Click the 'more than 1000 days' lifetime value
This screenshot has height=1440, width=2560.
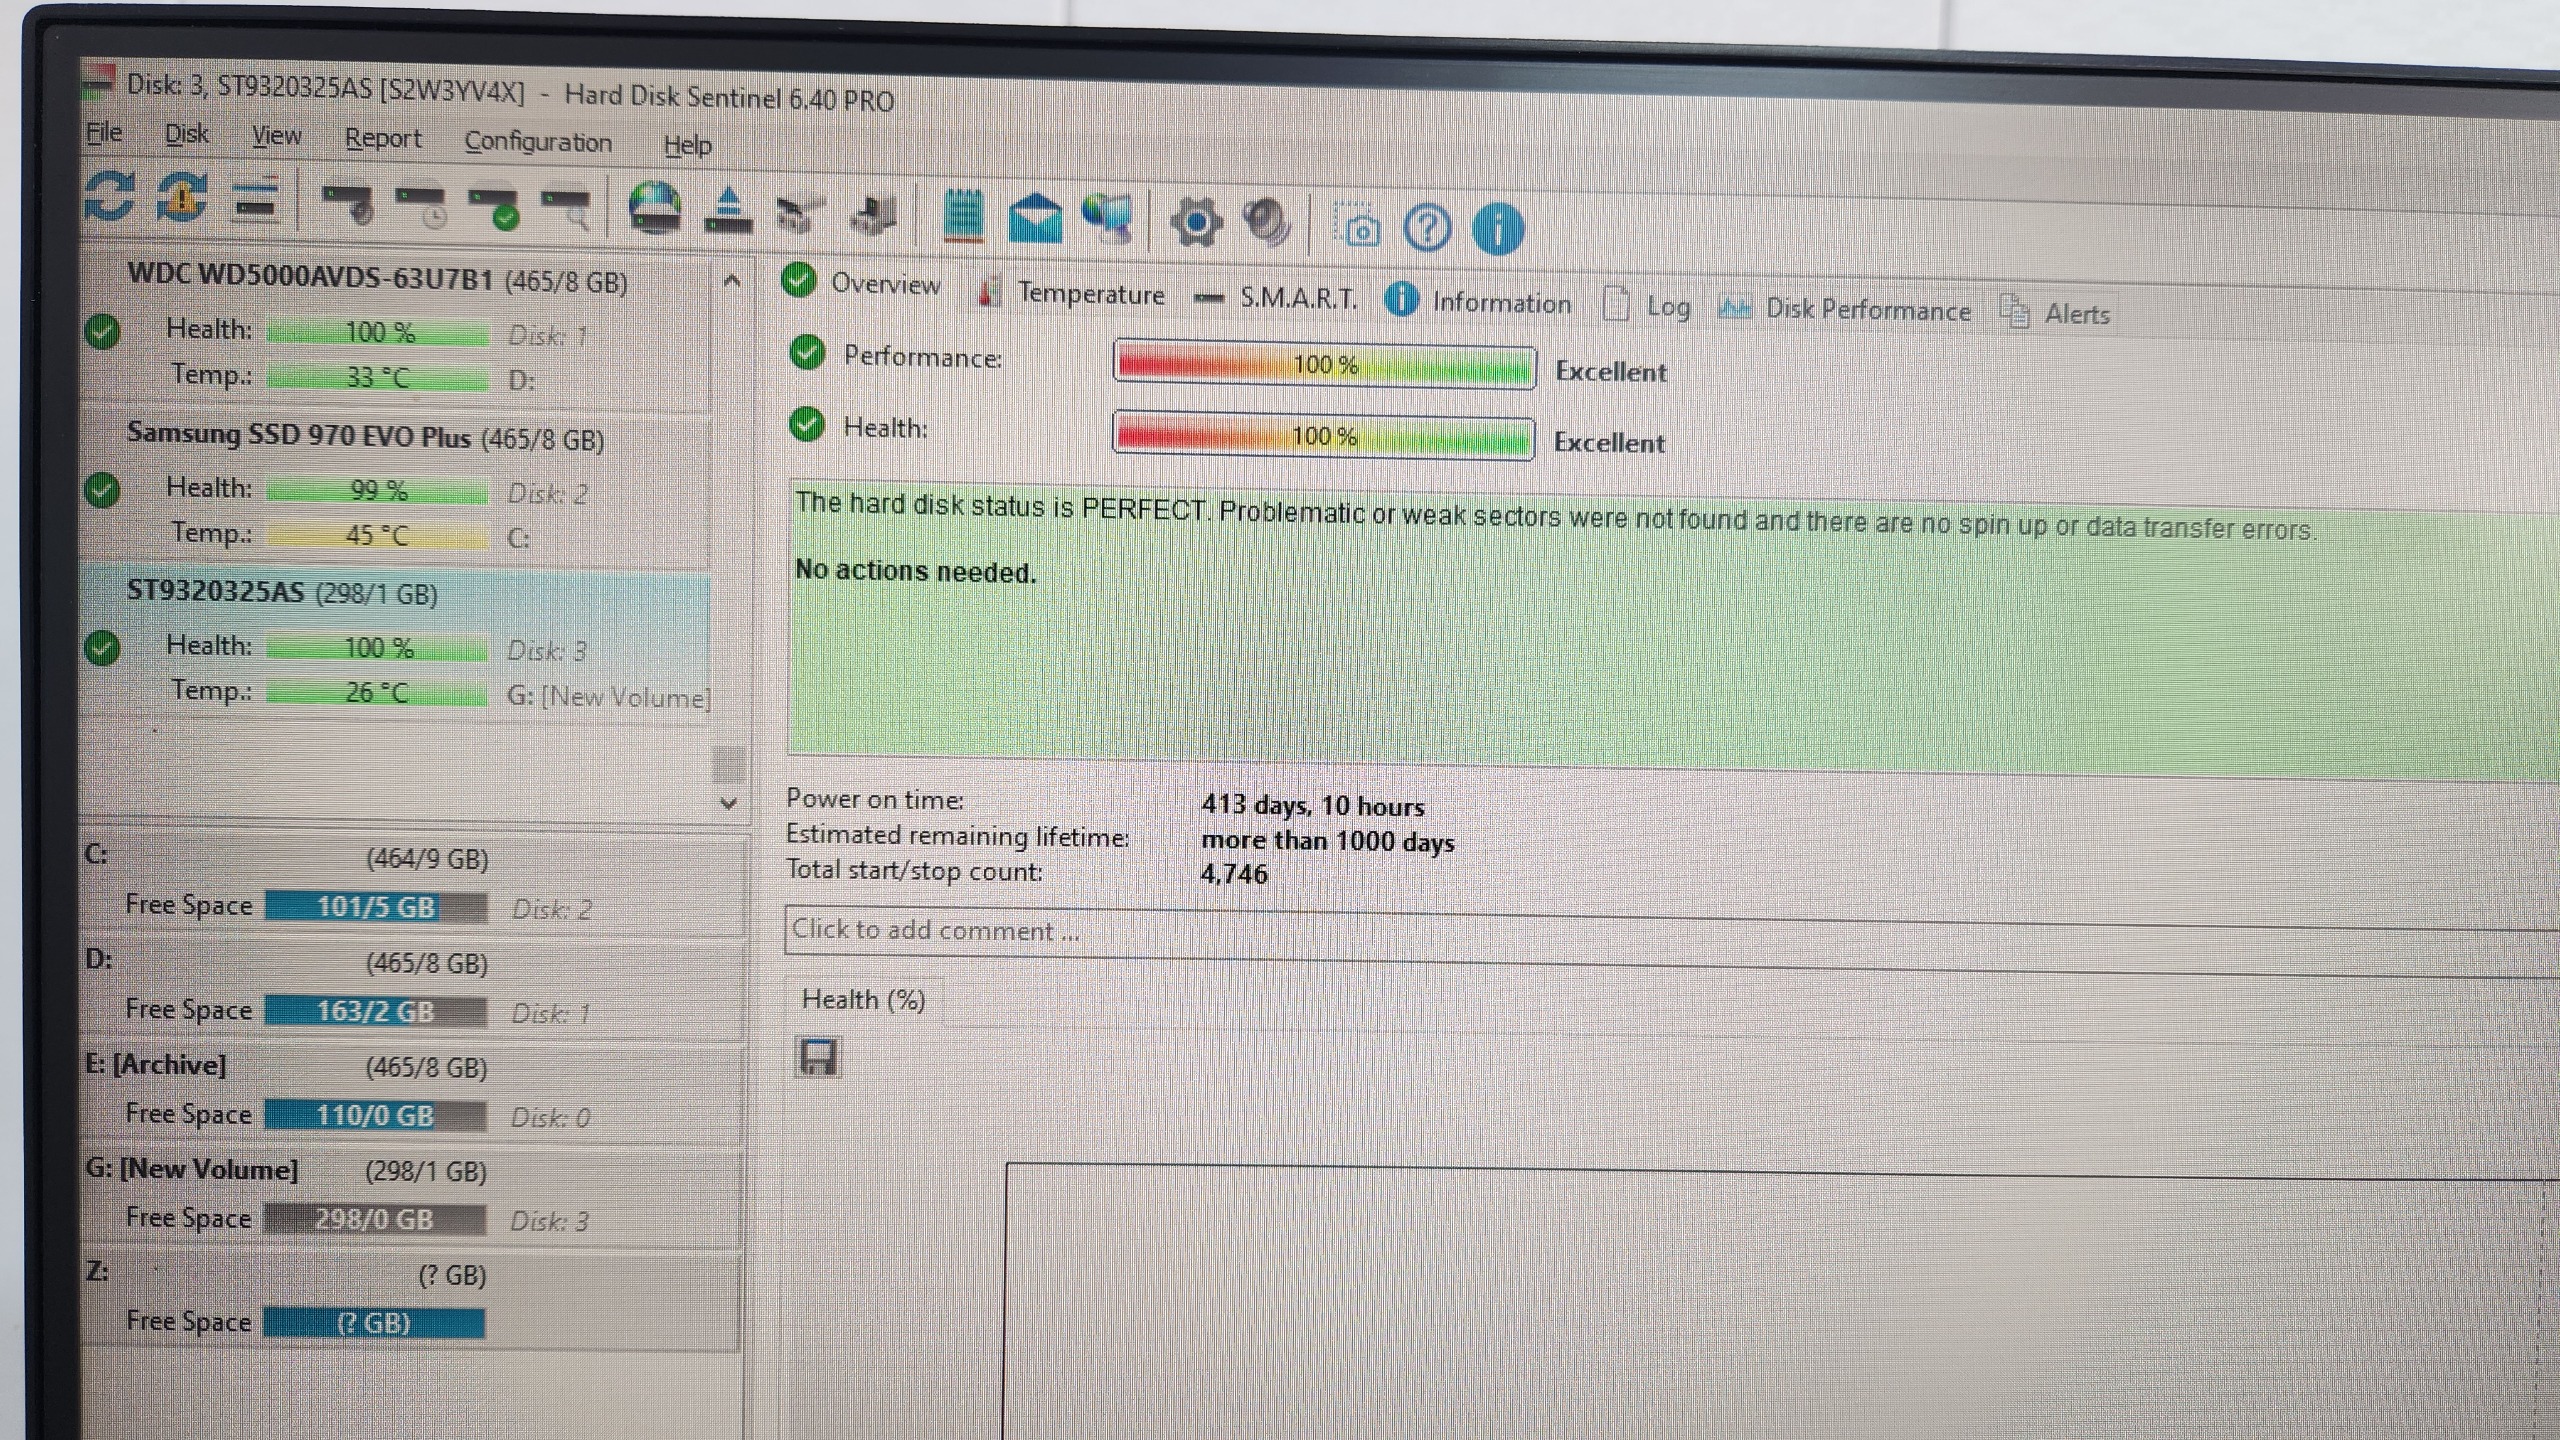(1328, 840)
